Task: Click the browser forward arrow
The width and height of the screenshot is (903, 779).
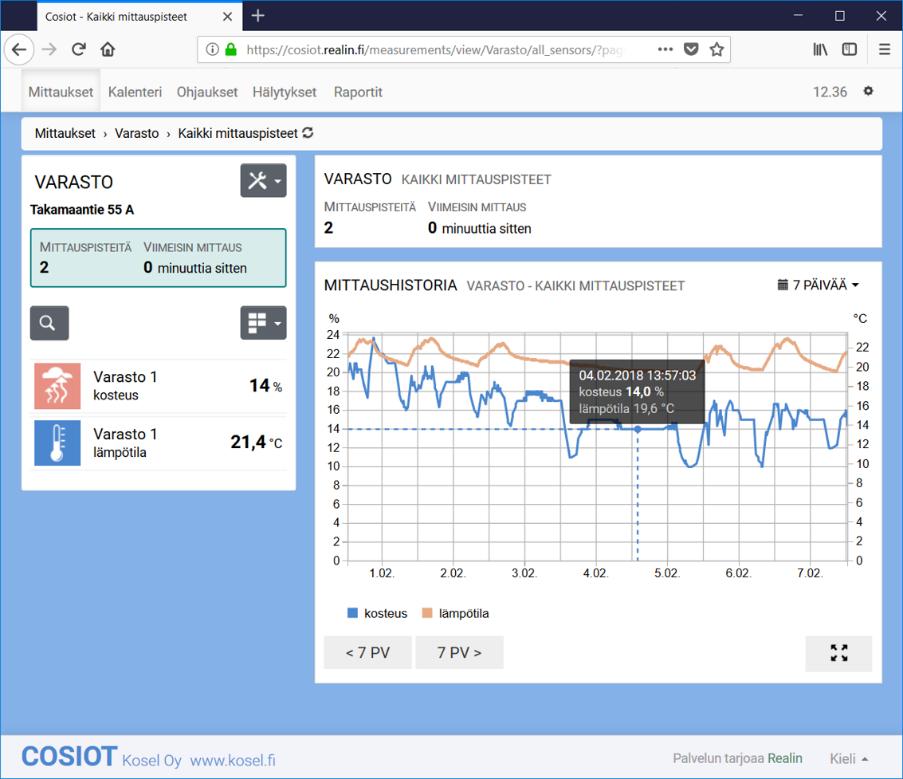Action: pyautogui.click(x=50, y=50)
